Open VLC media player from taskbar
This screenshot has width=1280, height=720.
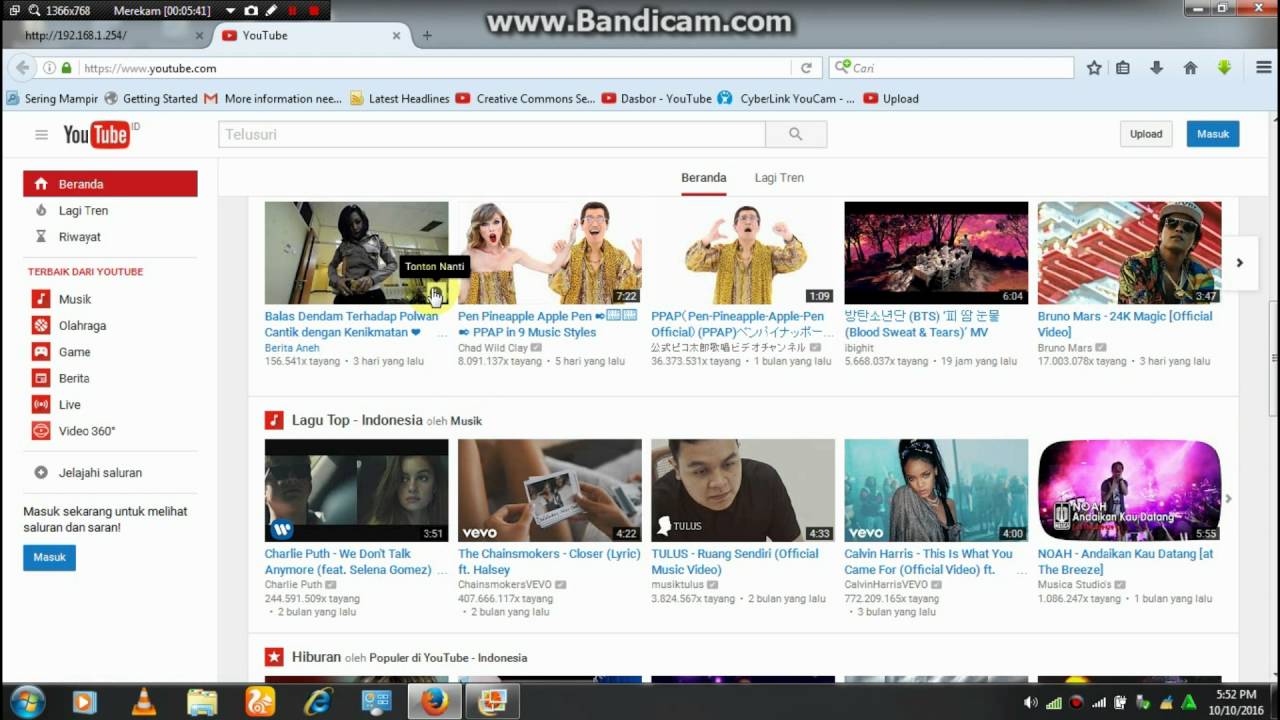pos(144,702)
